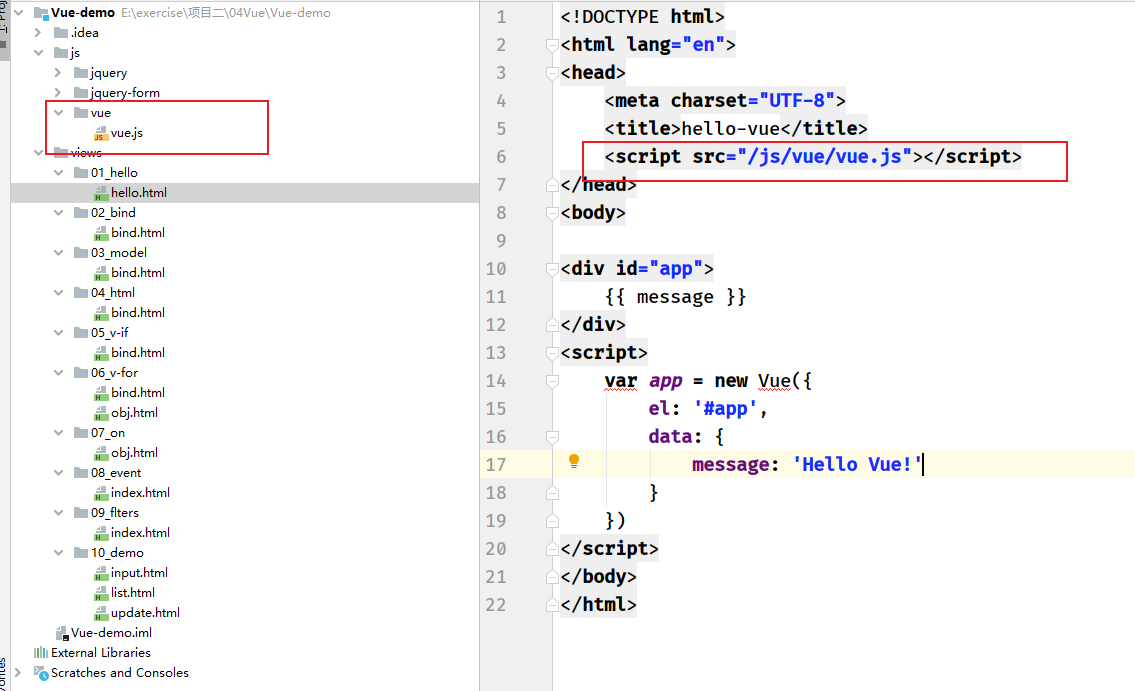This screenshot has height=691, width=1135.
Task: Fold the head tag at line 3
Action: coord(552,73)
